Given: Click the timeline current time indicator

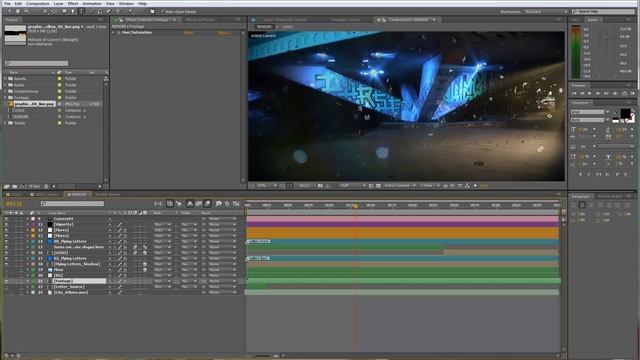Looking at the screenshot, I should pos(356,206).
